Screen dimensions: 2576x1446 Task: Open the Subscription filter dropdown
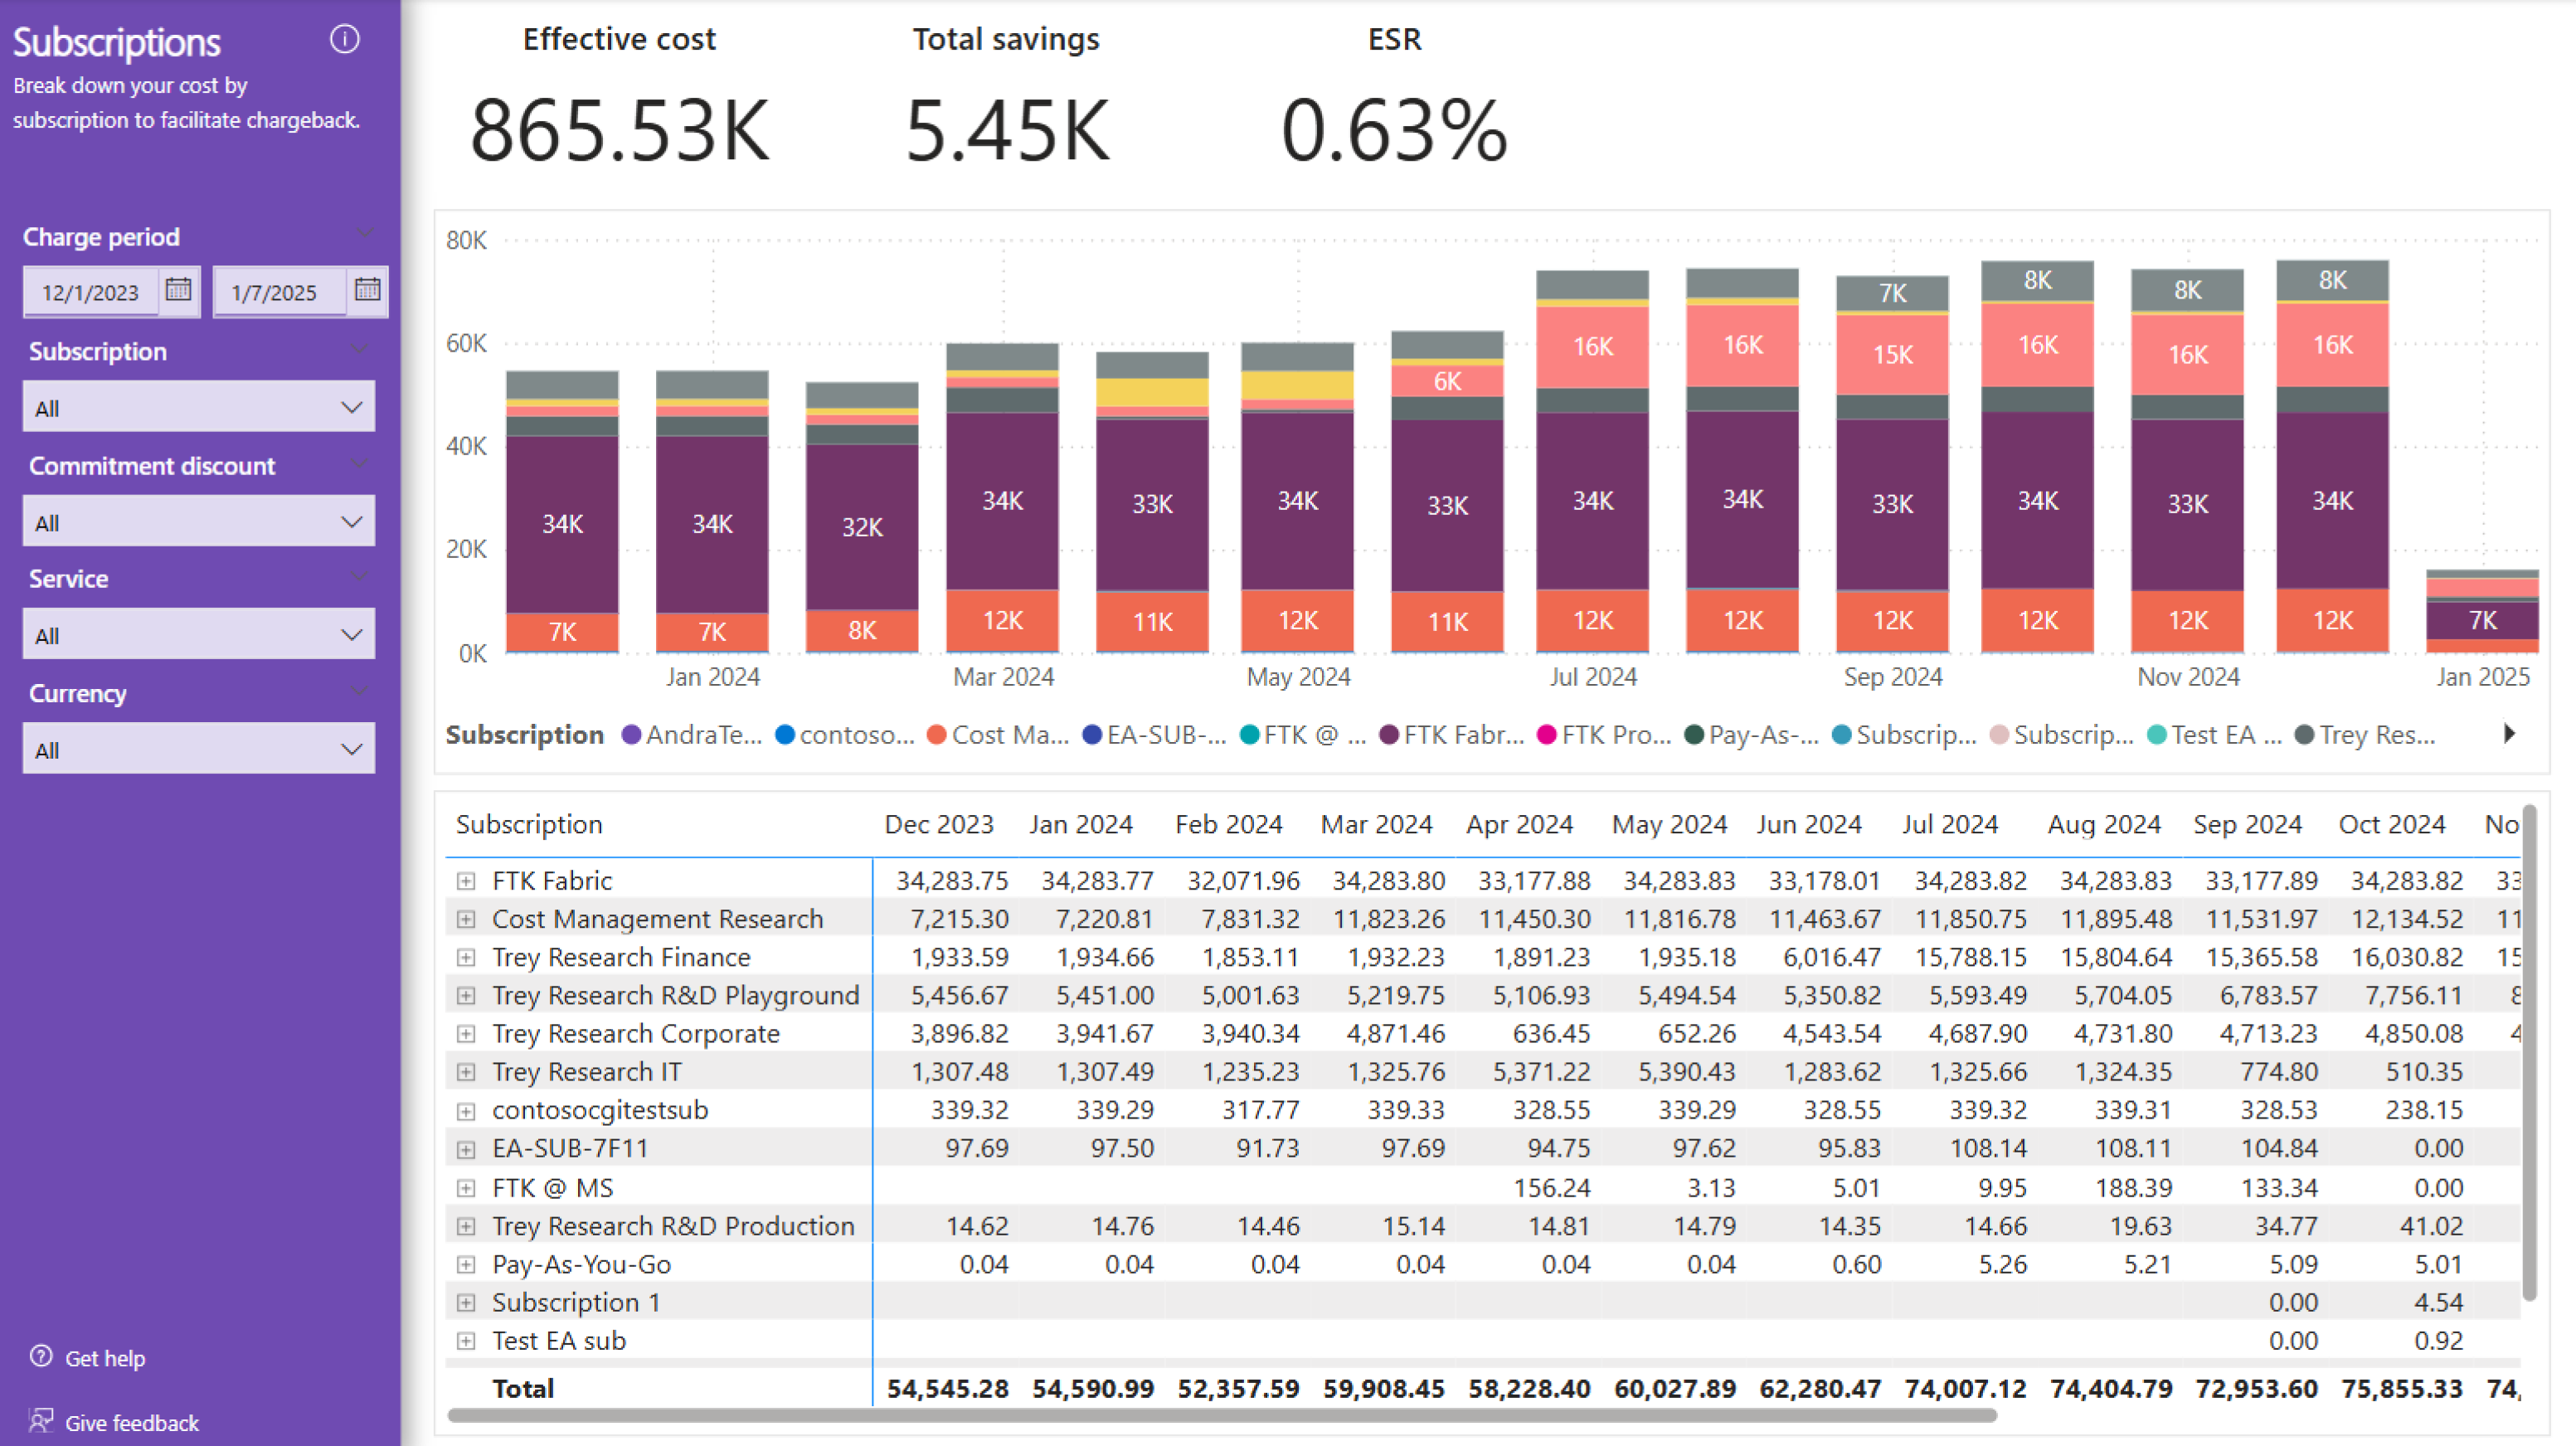(198, 407)
